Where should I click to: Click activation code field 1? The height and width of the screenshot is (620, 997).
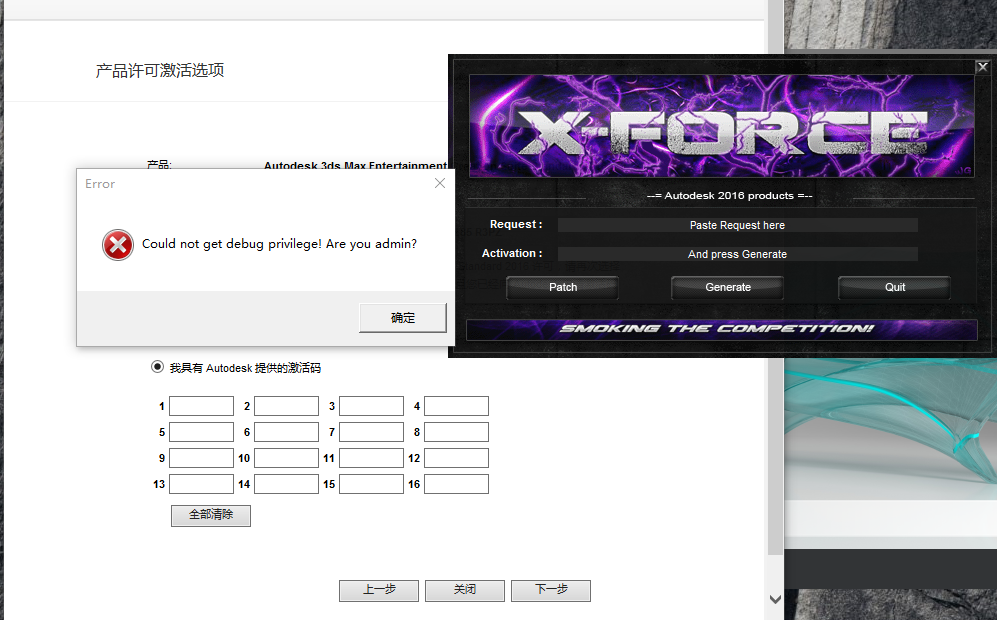(202, 406)
